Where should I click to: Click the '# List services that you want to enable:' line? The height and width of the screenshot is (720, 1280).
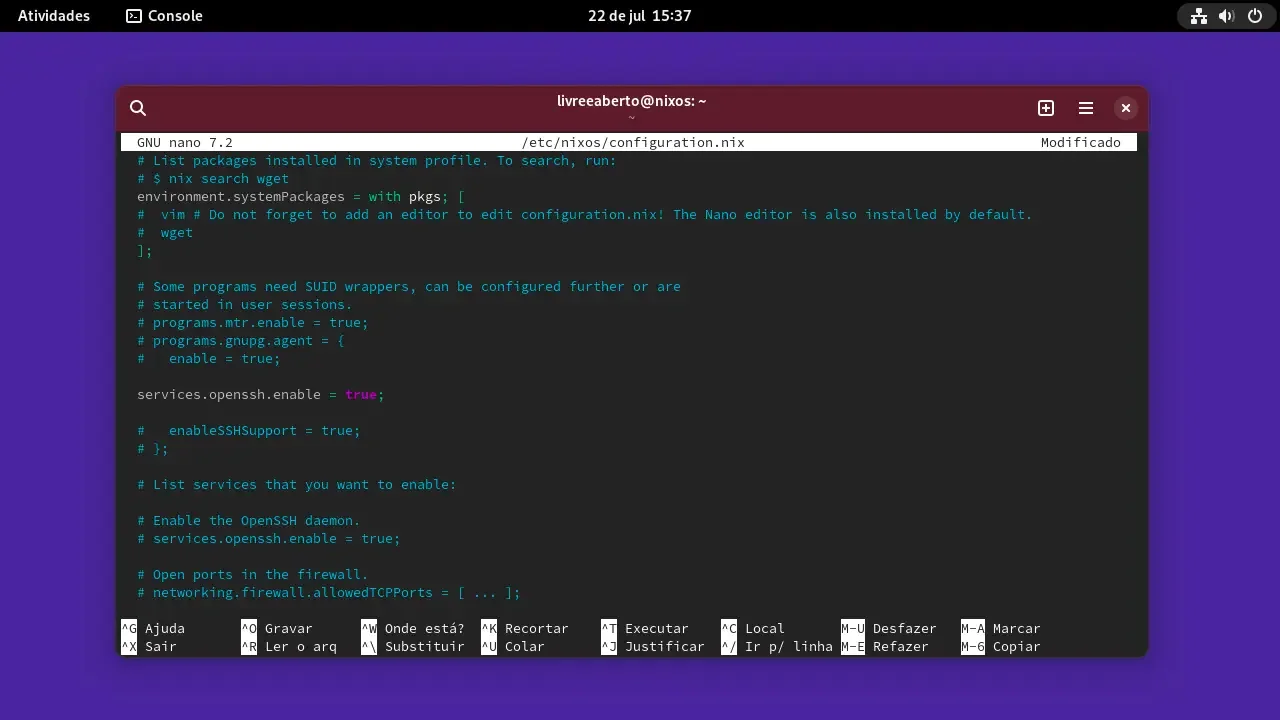[297, 485]
